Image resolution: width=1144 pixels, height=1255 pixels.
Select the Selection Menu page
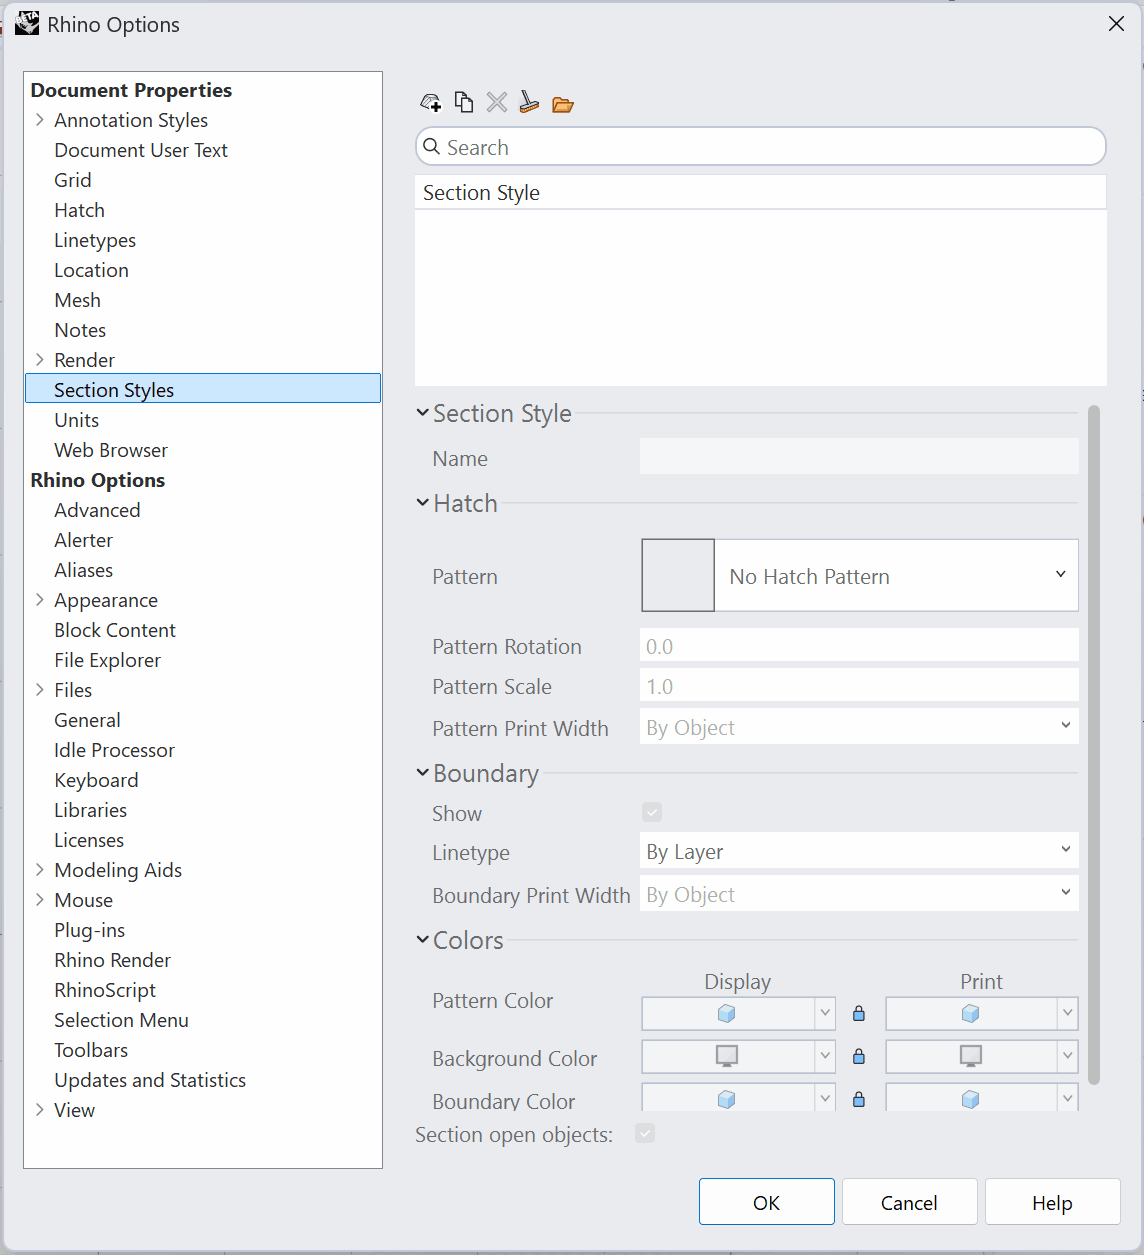click(x=121, y=1020)
